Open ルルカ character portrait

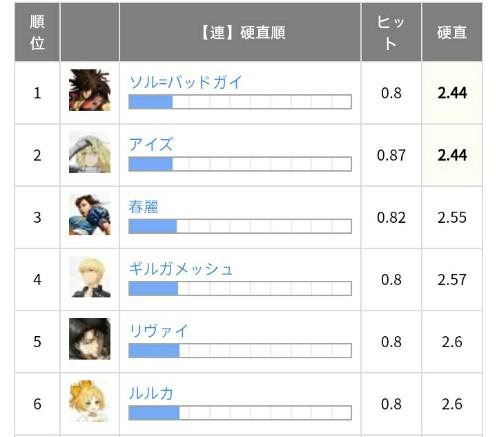[90, 401]
